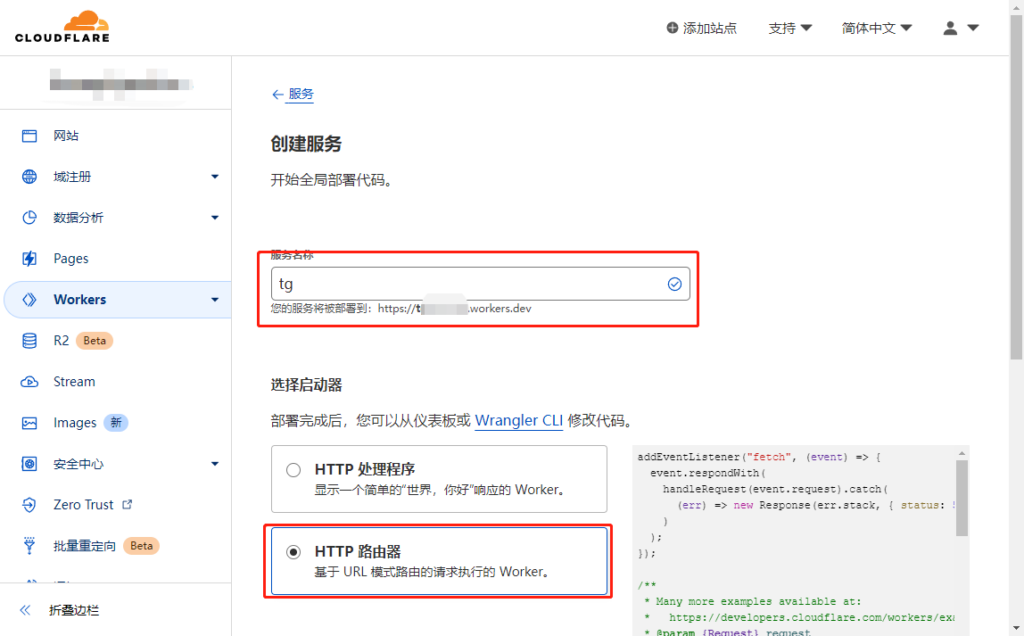Viewport: 1024px width, 636px height.
Task: Open the Workers sidebar item
Action: tap(80, 299)
